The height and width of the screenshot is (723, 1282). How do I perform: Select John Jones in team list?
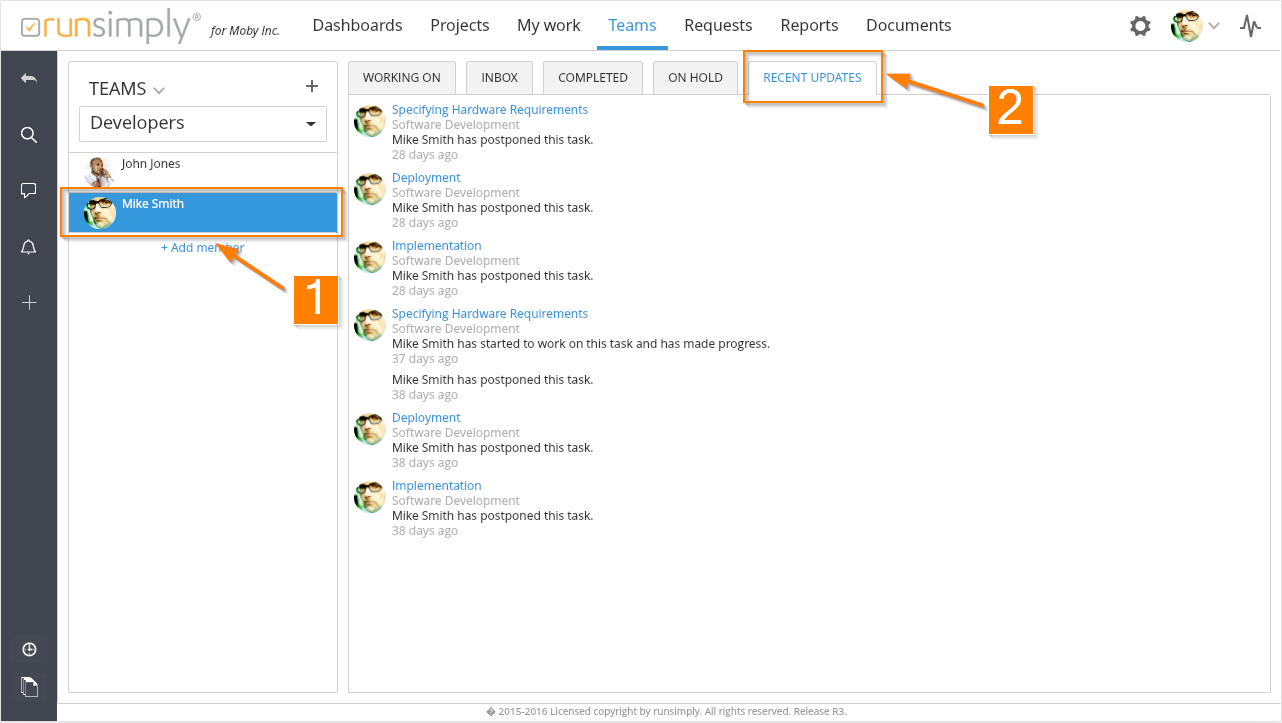[x=151, y=164]
